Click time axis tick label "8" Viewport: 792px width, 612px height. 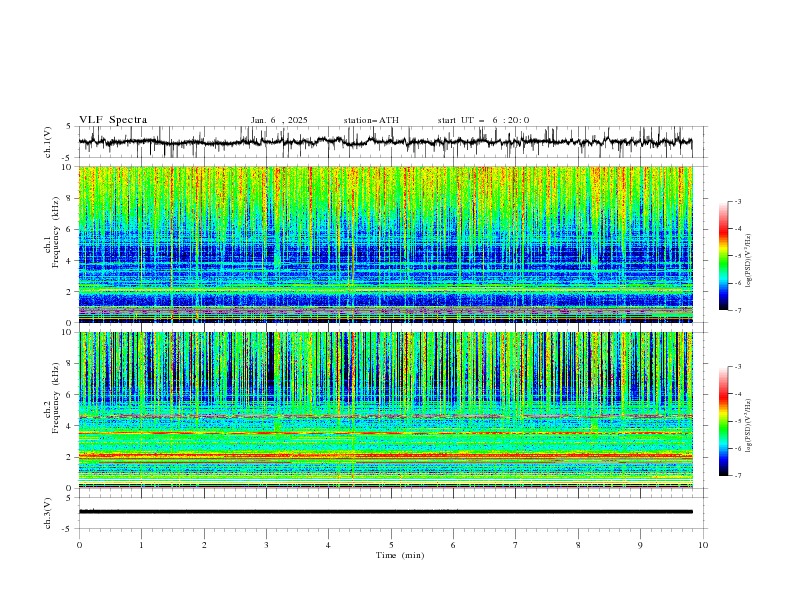[578, 545]
